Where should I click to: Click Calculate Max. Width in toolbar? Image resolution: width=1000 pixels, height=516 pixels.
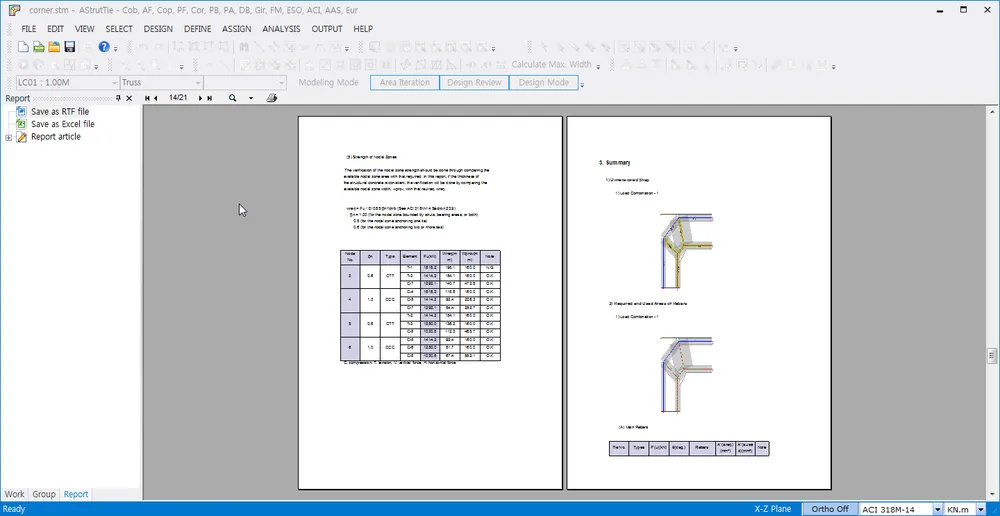(x=552, y=64)
